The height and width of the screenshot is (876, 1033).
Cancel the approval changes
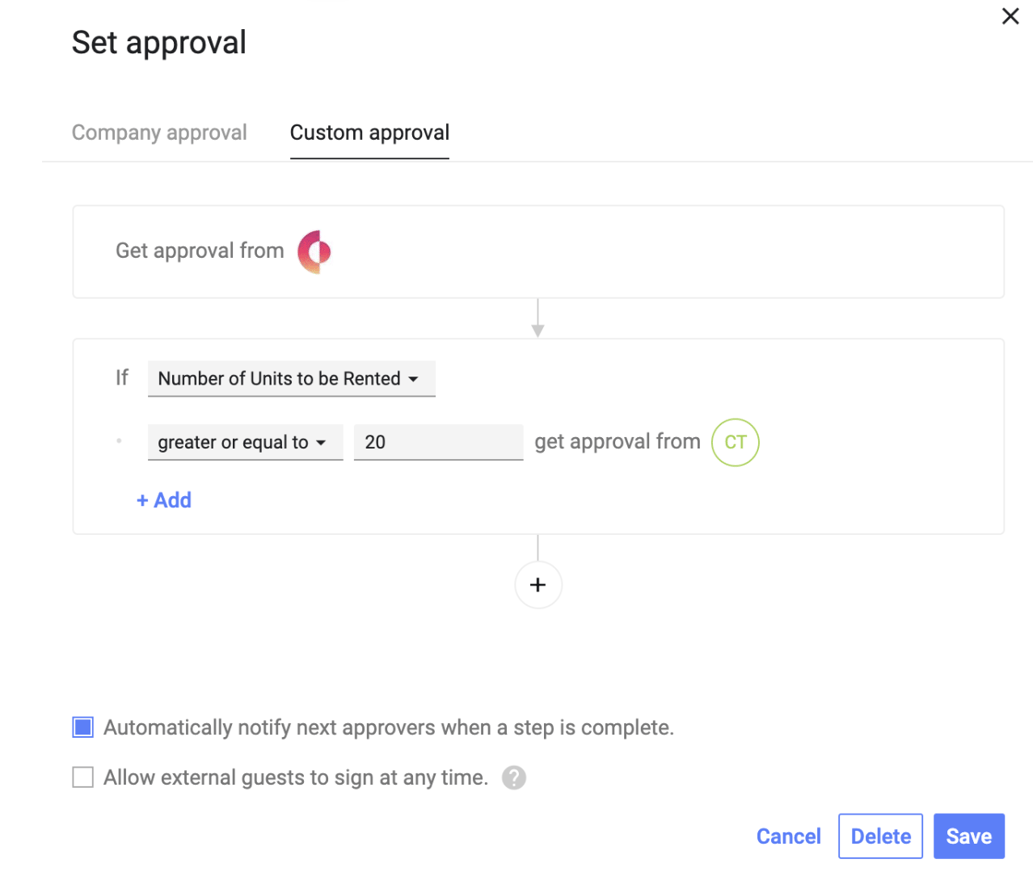pyautogui.click(x=788, y=836)
